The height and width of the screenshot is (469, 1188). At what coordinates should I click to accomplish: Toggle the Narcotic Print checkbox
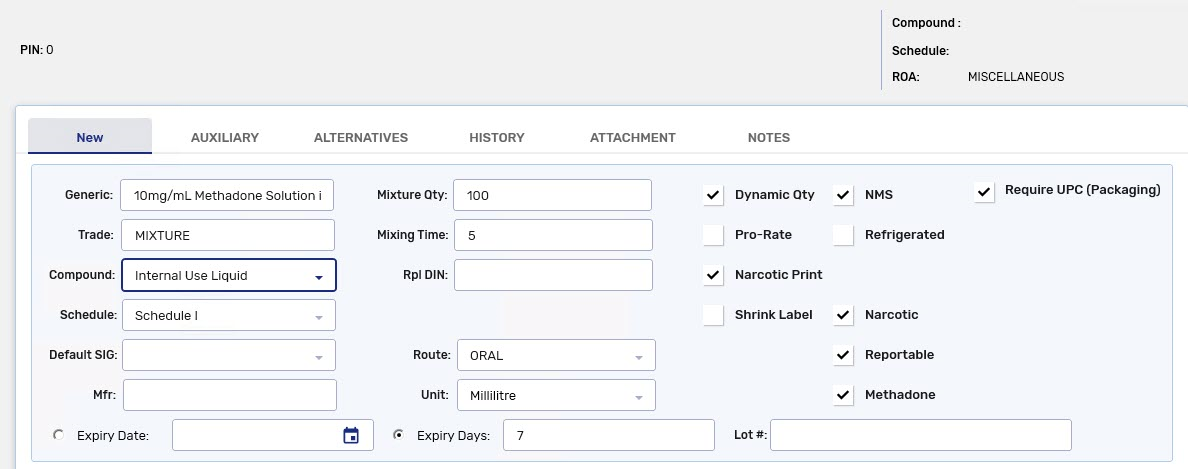[713, 275]
